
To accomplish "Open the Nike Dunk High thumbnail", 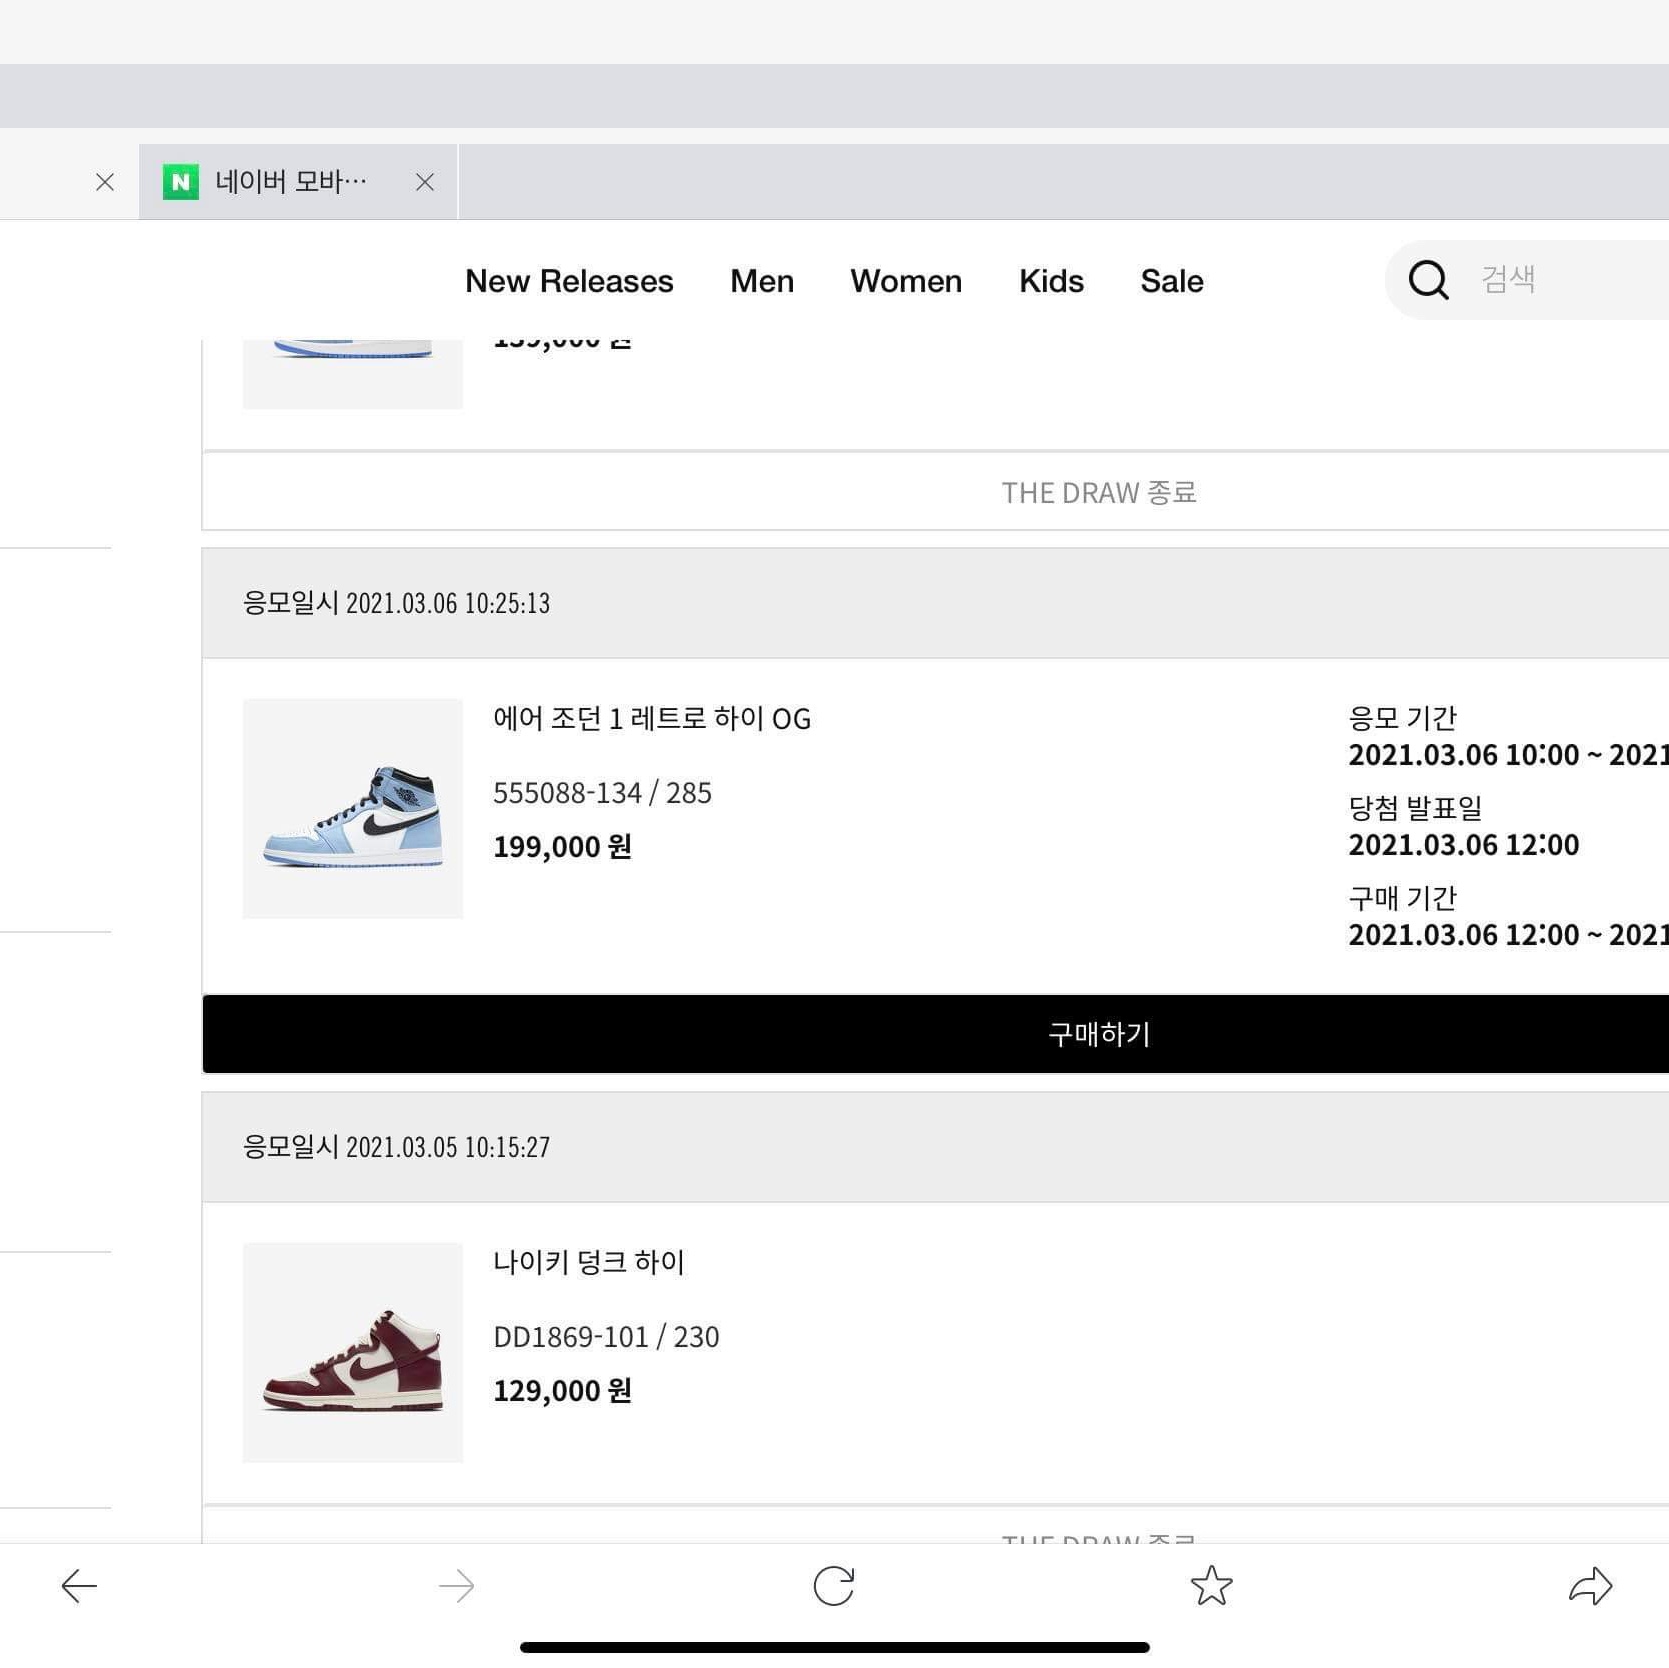I will 353,1352.
